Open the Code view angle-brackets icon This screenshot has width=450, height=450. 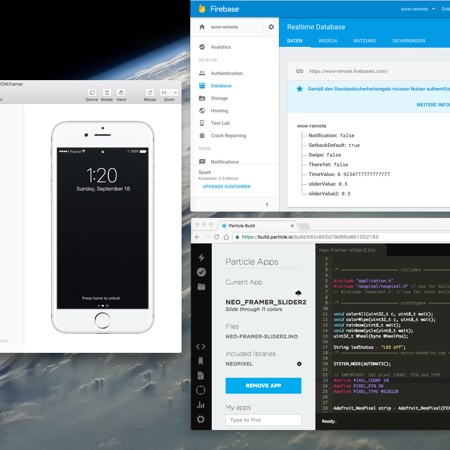point(201,346)
